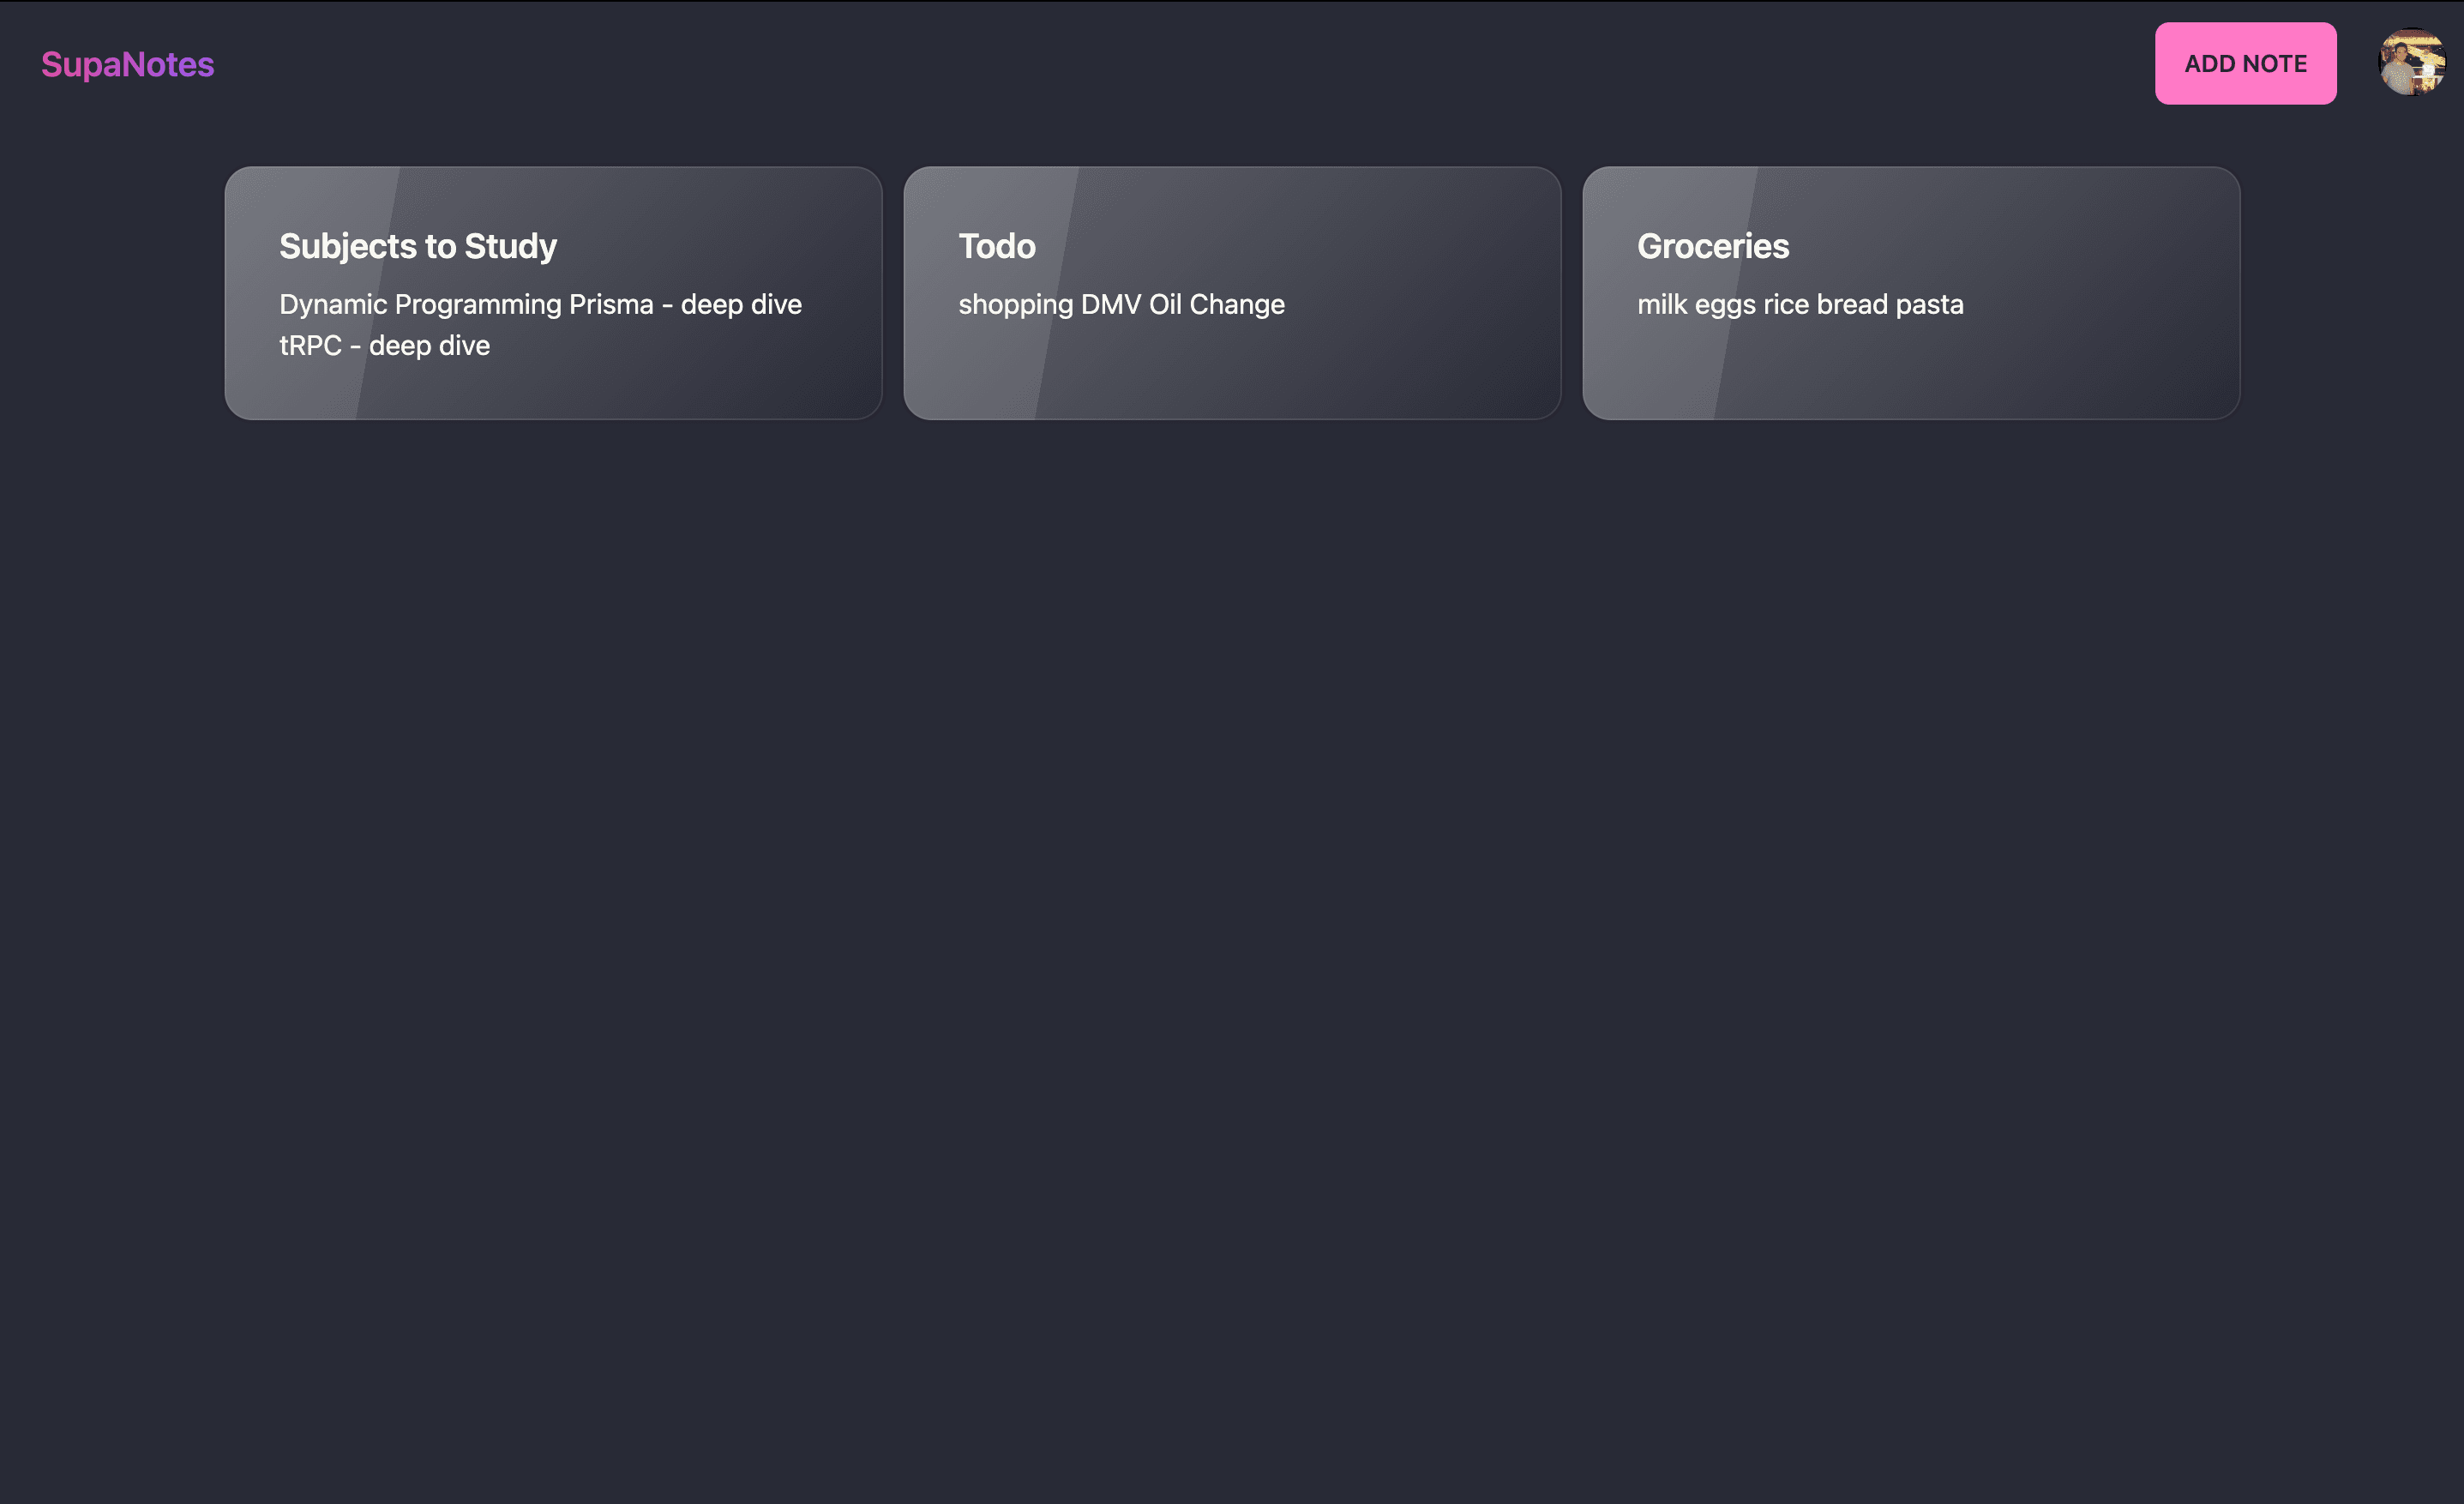Screen dimensions: 2464x1504
Task: Click the 'Subjects to Study' title
Action: point(418,246)
